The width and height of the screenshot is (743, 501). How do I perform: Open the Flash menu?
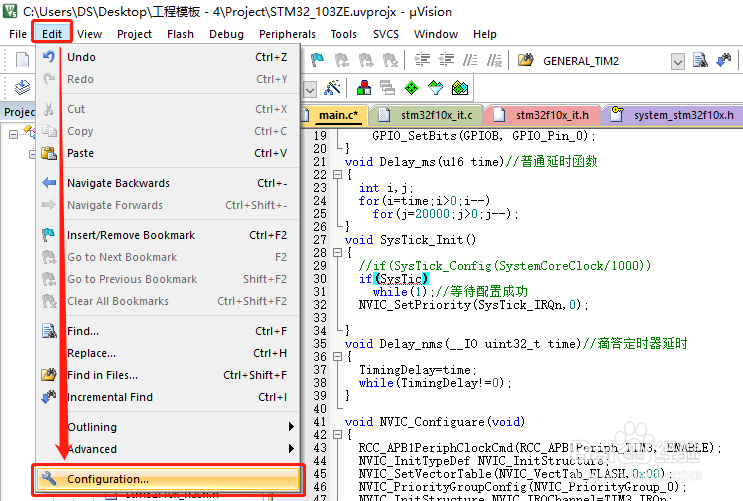[180, 34]
